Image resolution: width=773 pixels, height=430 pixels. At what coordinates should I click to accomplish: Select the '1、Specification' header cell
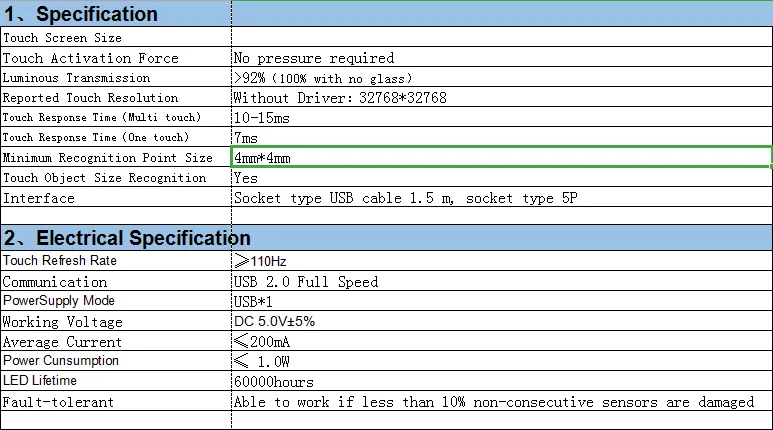116,14
